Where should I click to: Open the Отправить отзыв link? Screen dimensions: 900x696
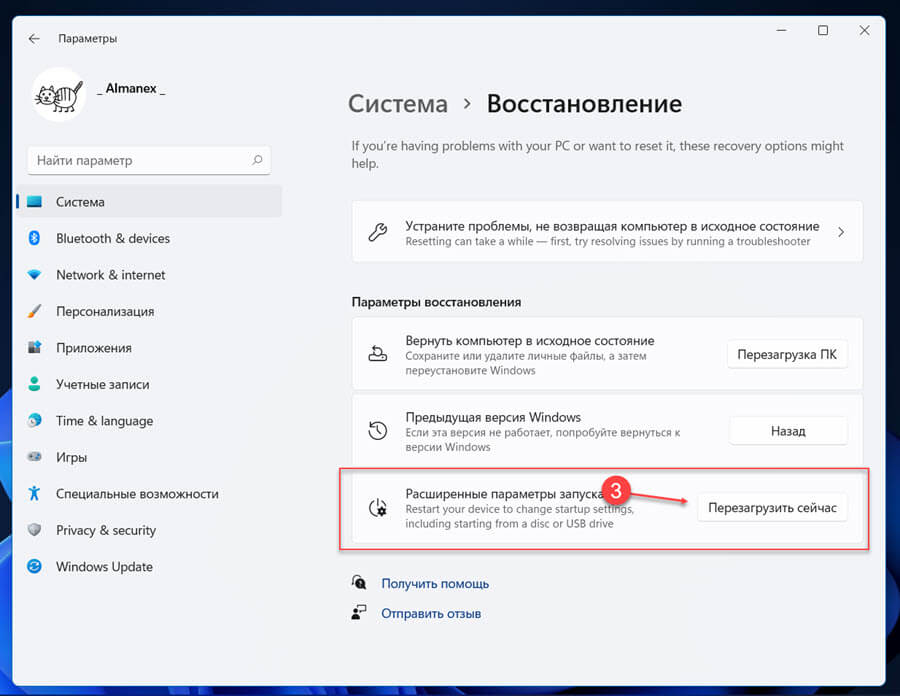point(431,613)
